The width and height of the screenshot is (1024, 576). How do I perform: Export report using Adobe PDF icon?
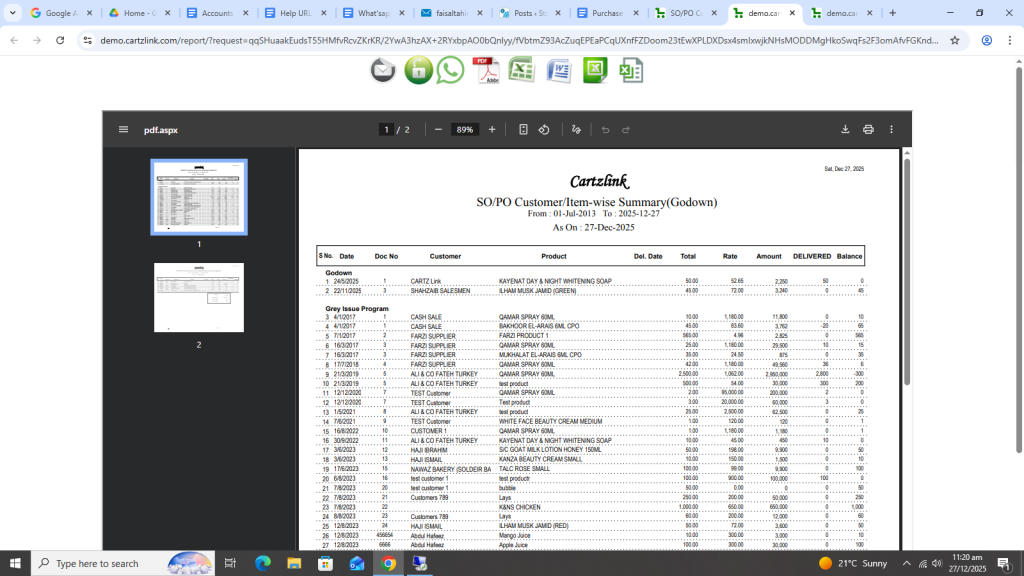(486, 70)
